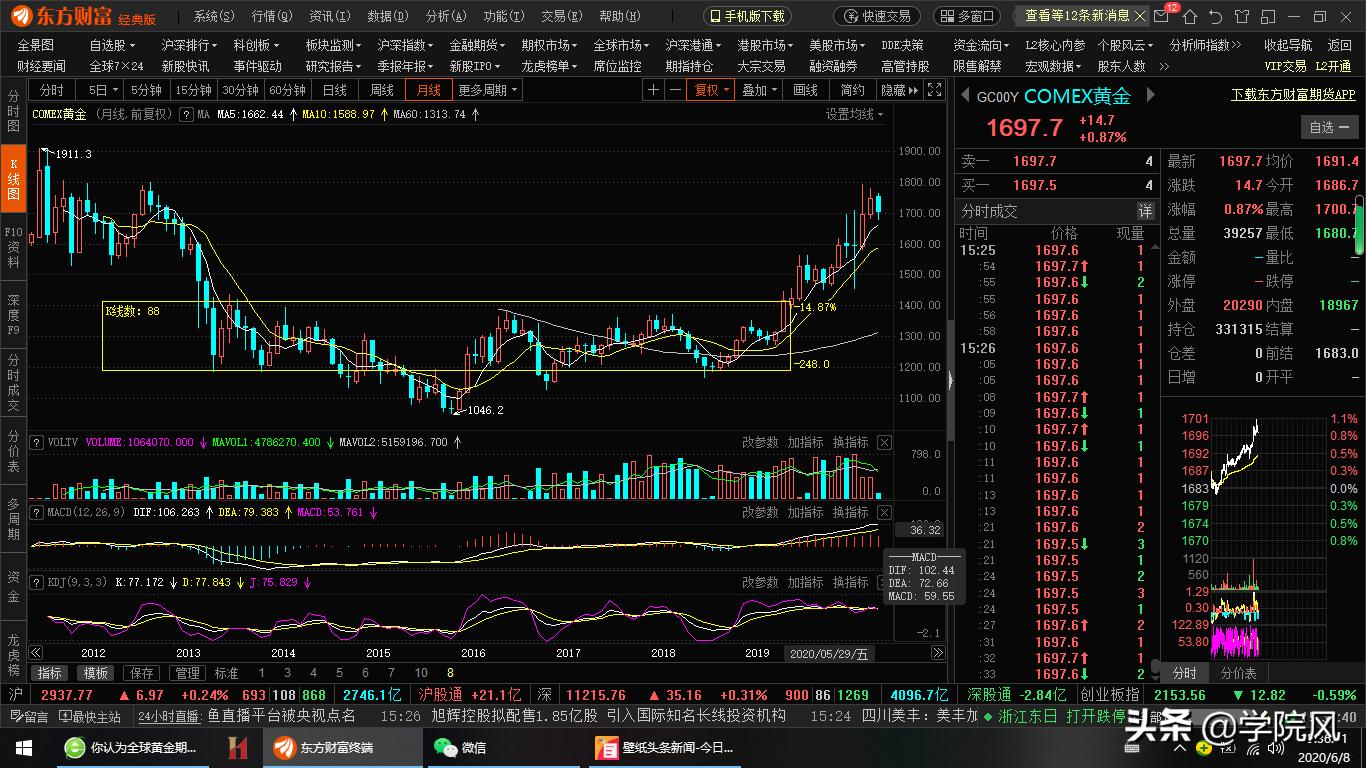Open 设置均线 moving average settings dropdown
The image size is (1366, 768).
(x=854, y=114)
